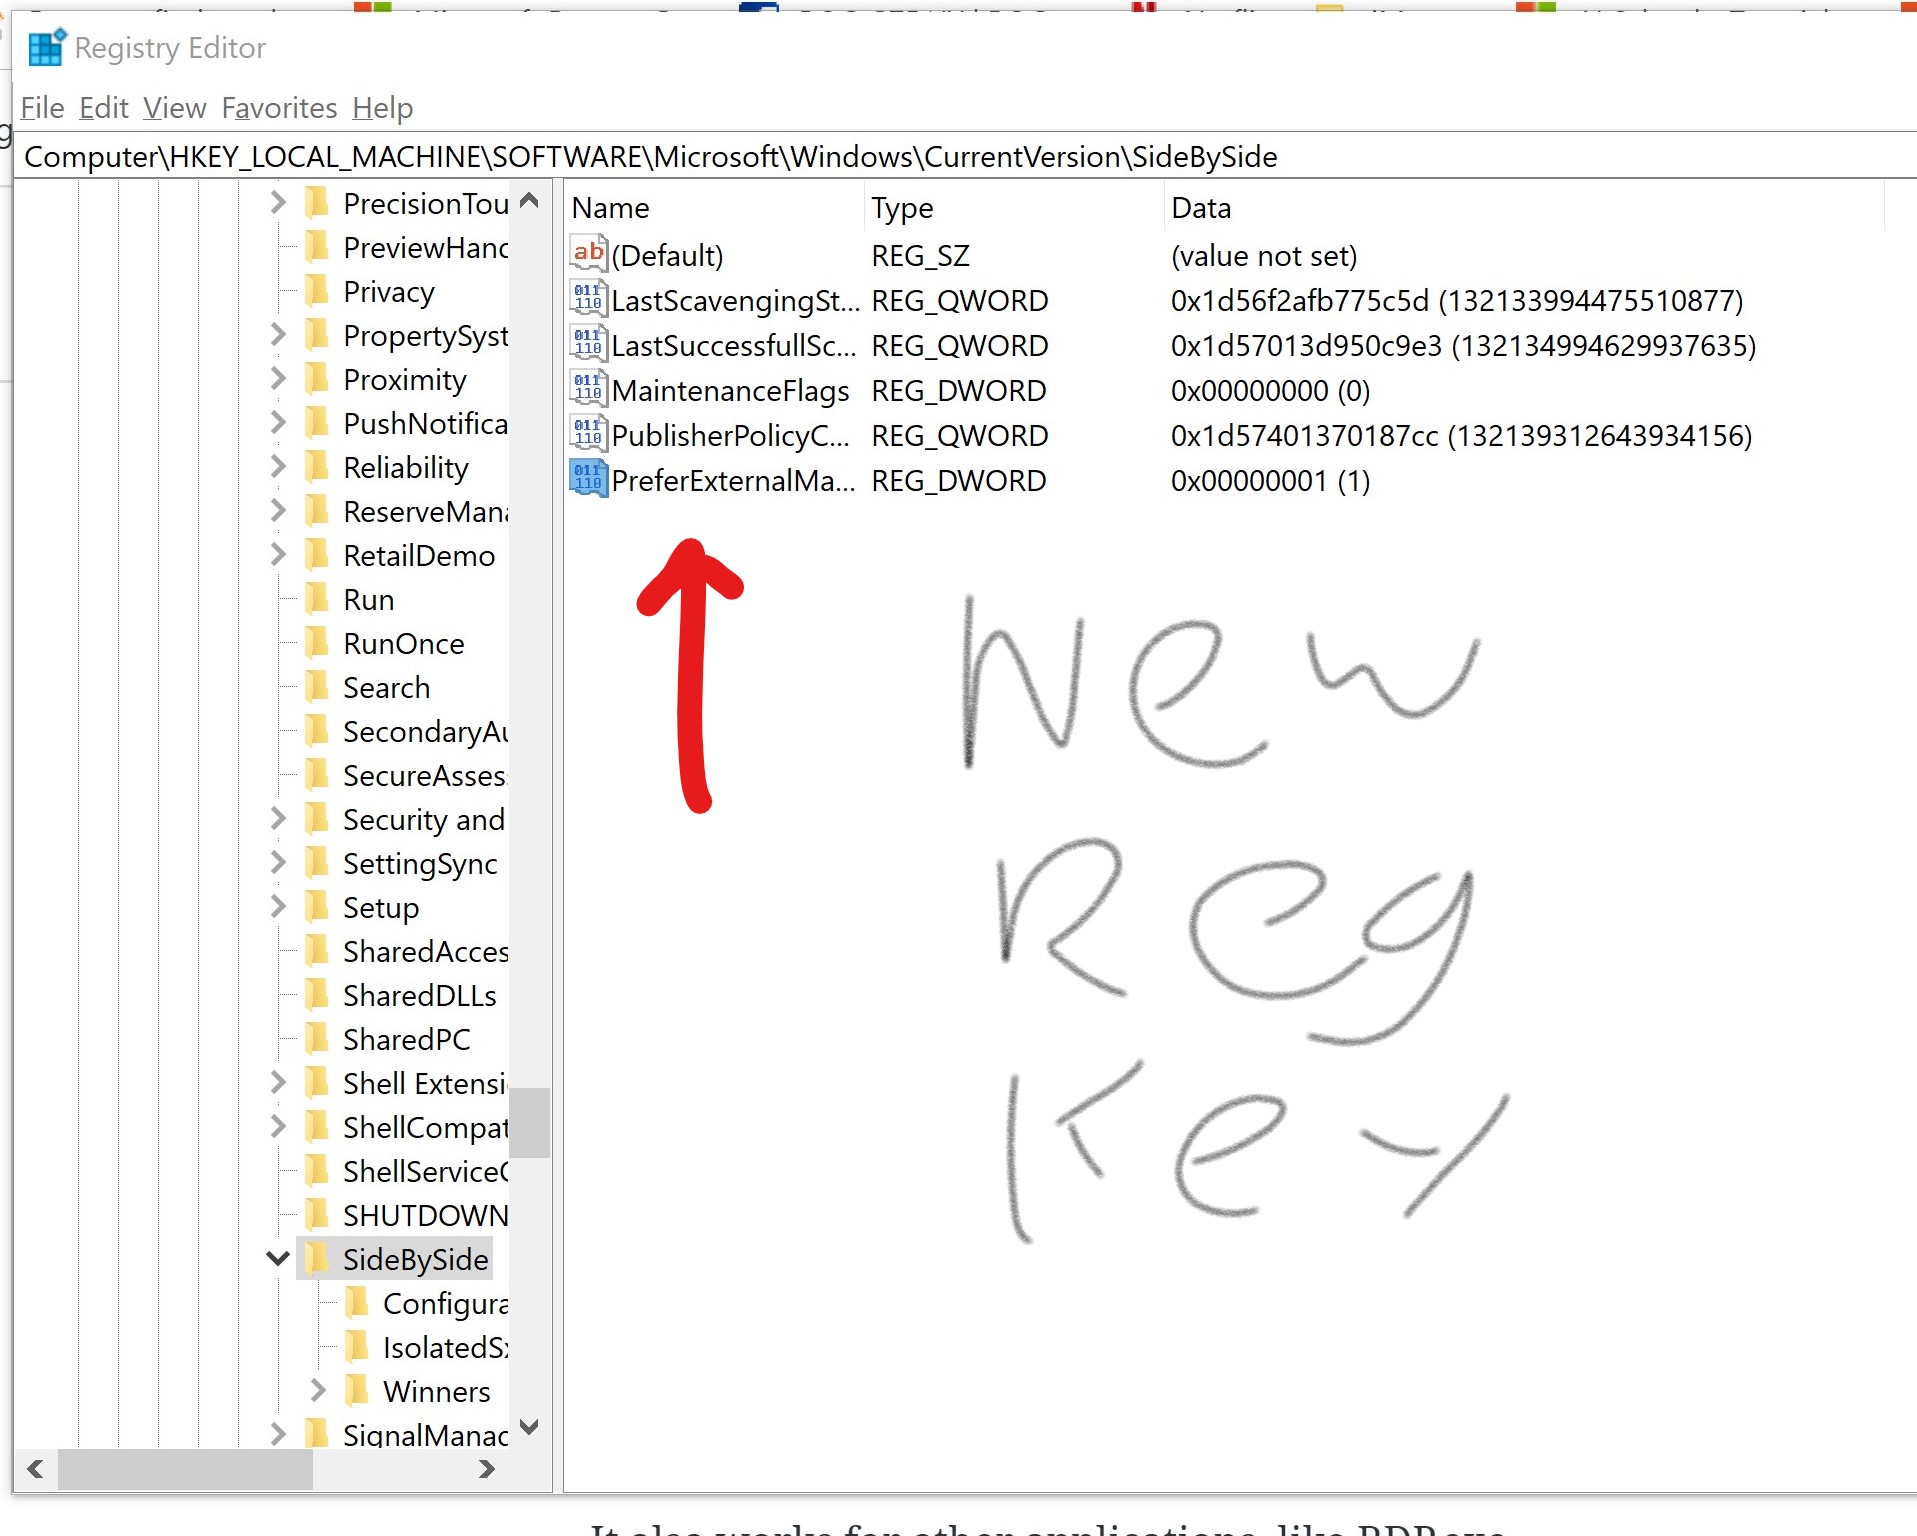This screenshot has height=1536, width=1917.
Task: Select the PreferExternalMa... value icon
Action: (x=588, y=478)
